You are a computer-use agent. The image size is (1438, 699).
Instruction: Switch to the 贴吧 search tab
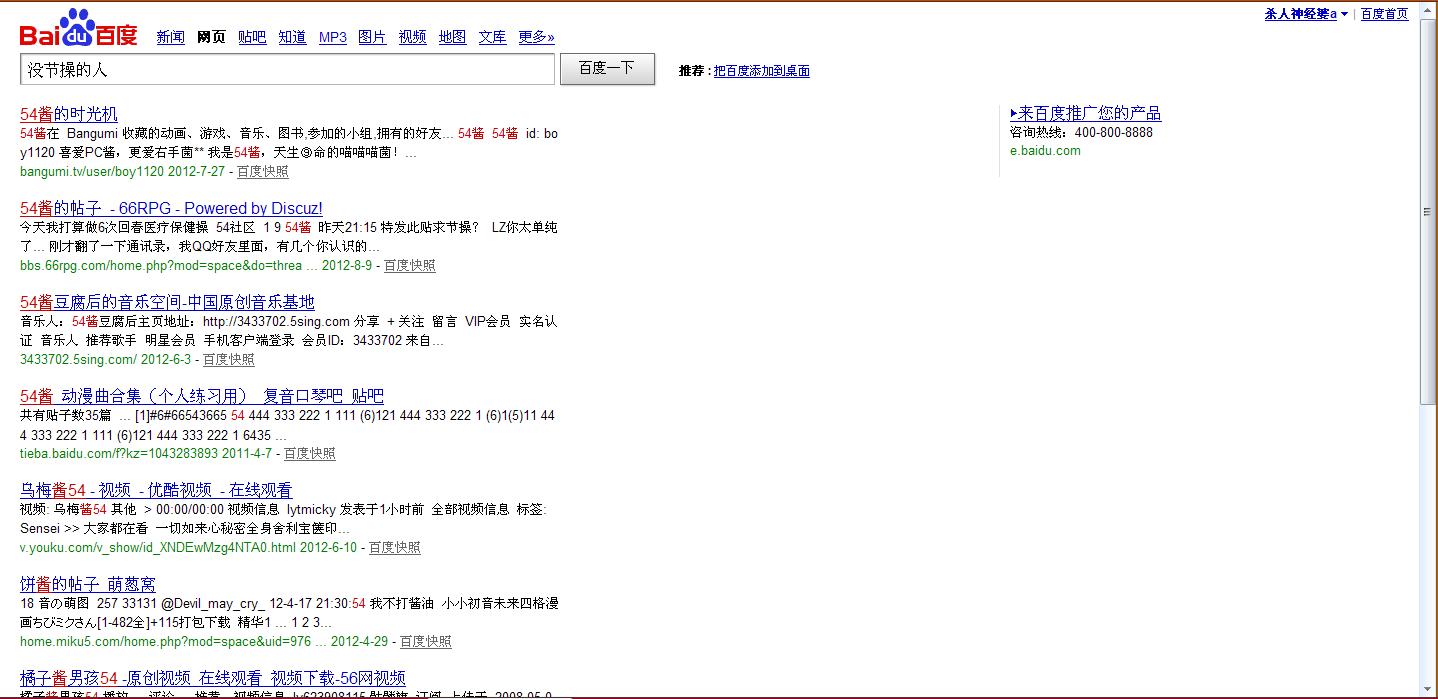point(252,37)
